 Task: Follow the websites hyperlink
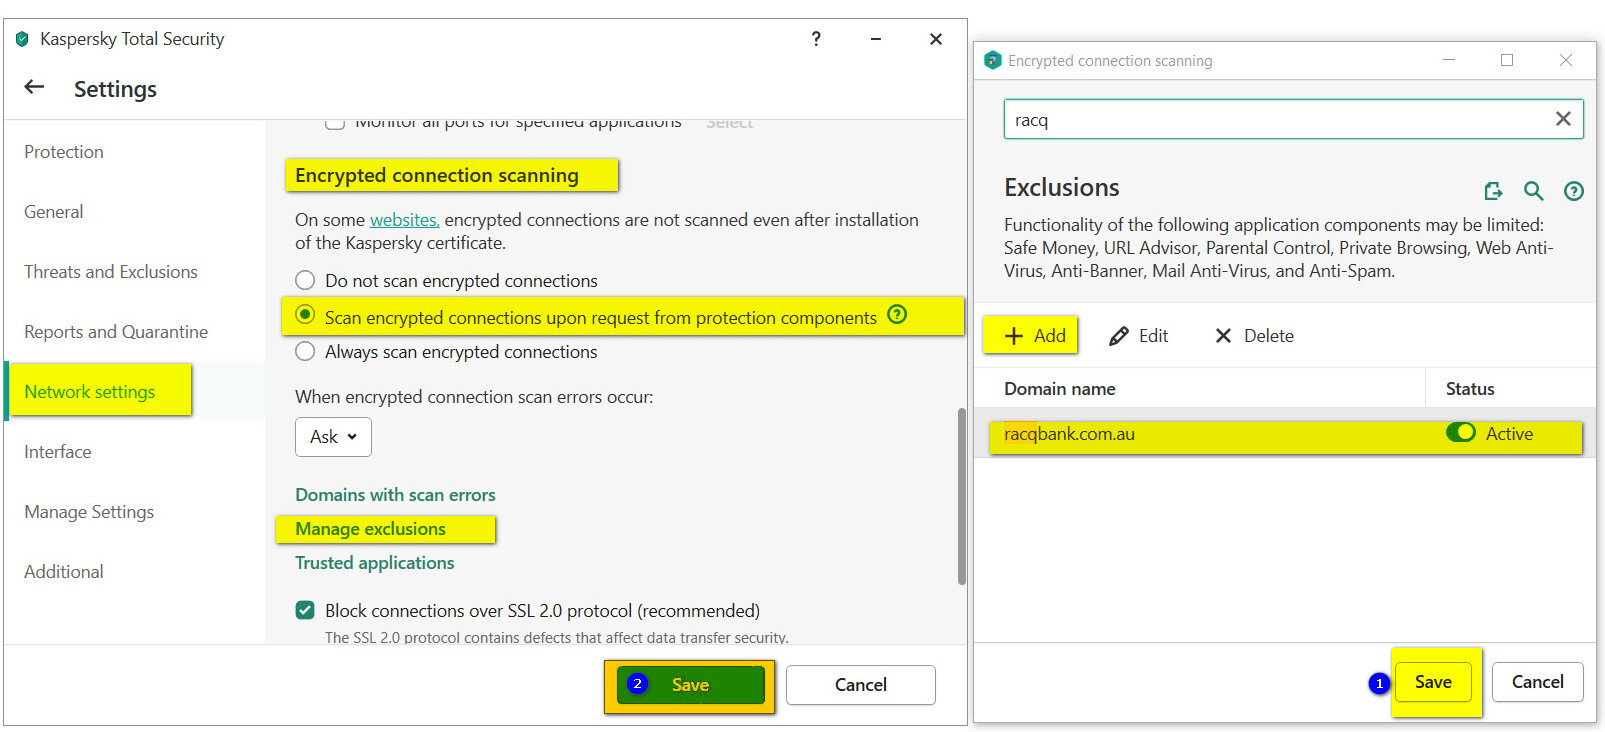tap(404, 220)
